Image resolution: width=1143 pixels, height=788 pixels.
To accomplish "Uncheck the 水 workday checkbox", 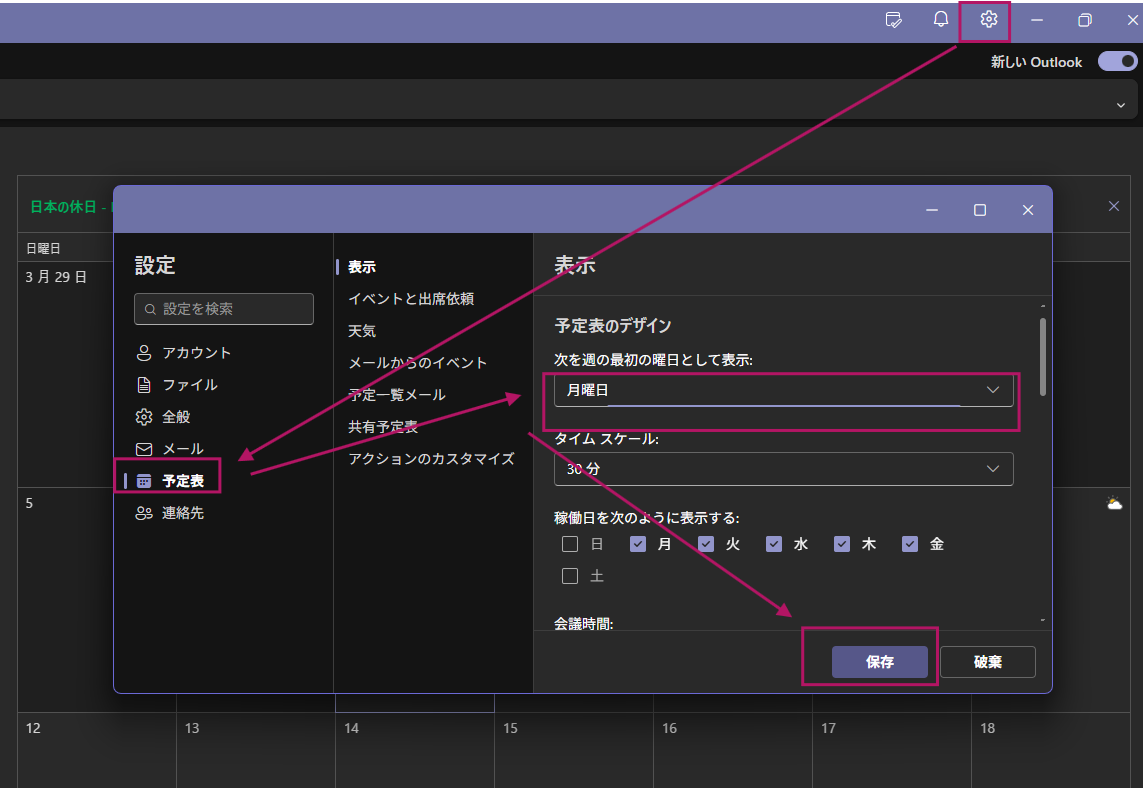I will (774, 544).
